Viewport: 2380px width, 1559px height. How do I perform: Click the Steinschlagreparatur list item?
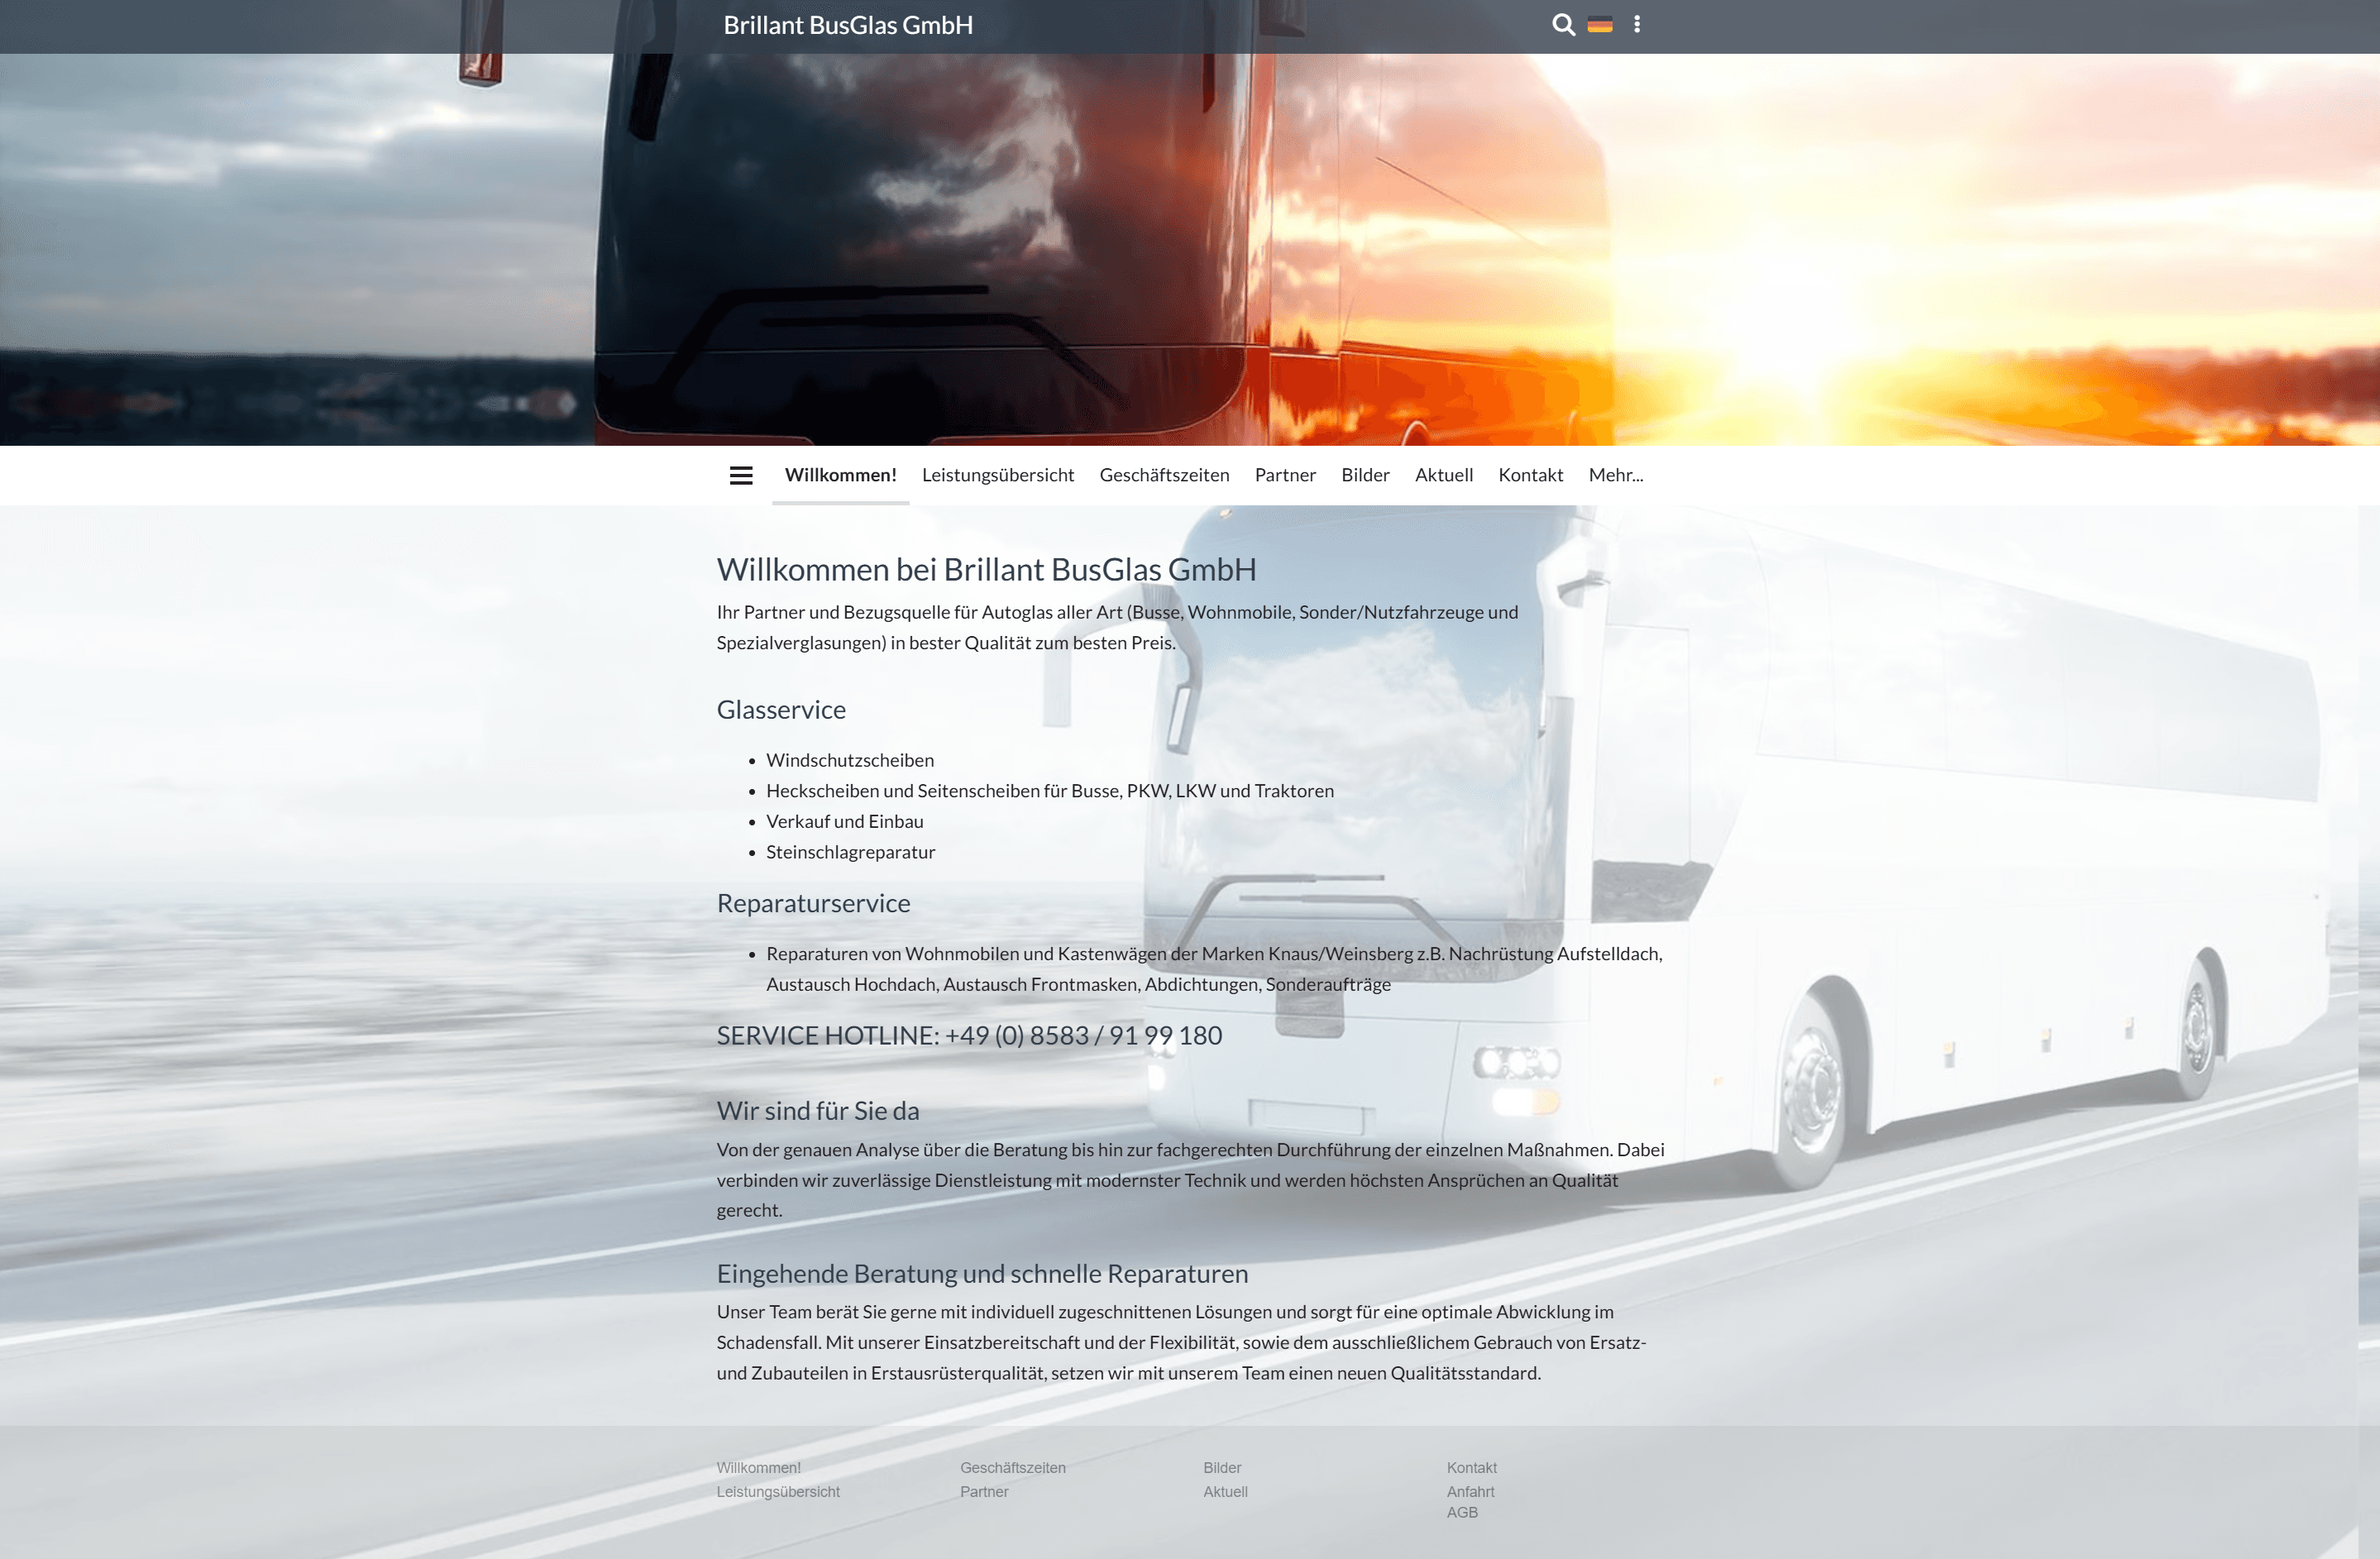[x=851, y=852]
